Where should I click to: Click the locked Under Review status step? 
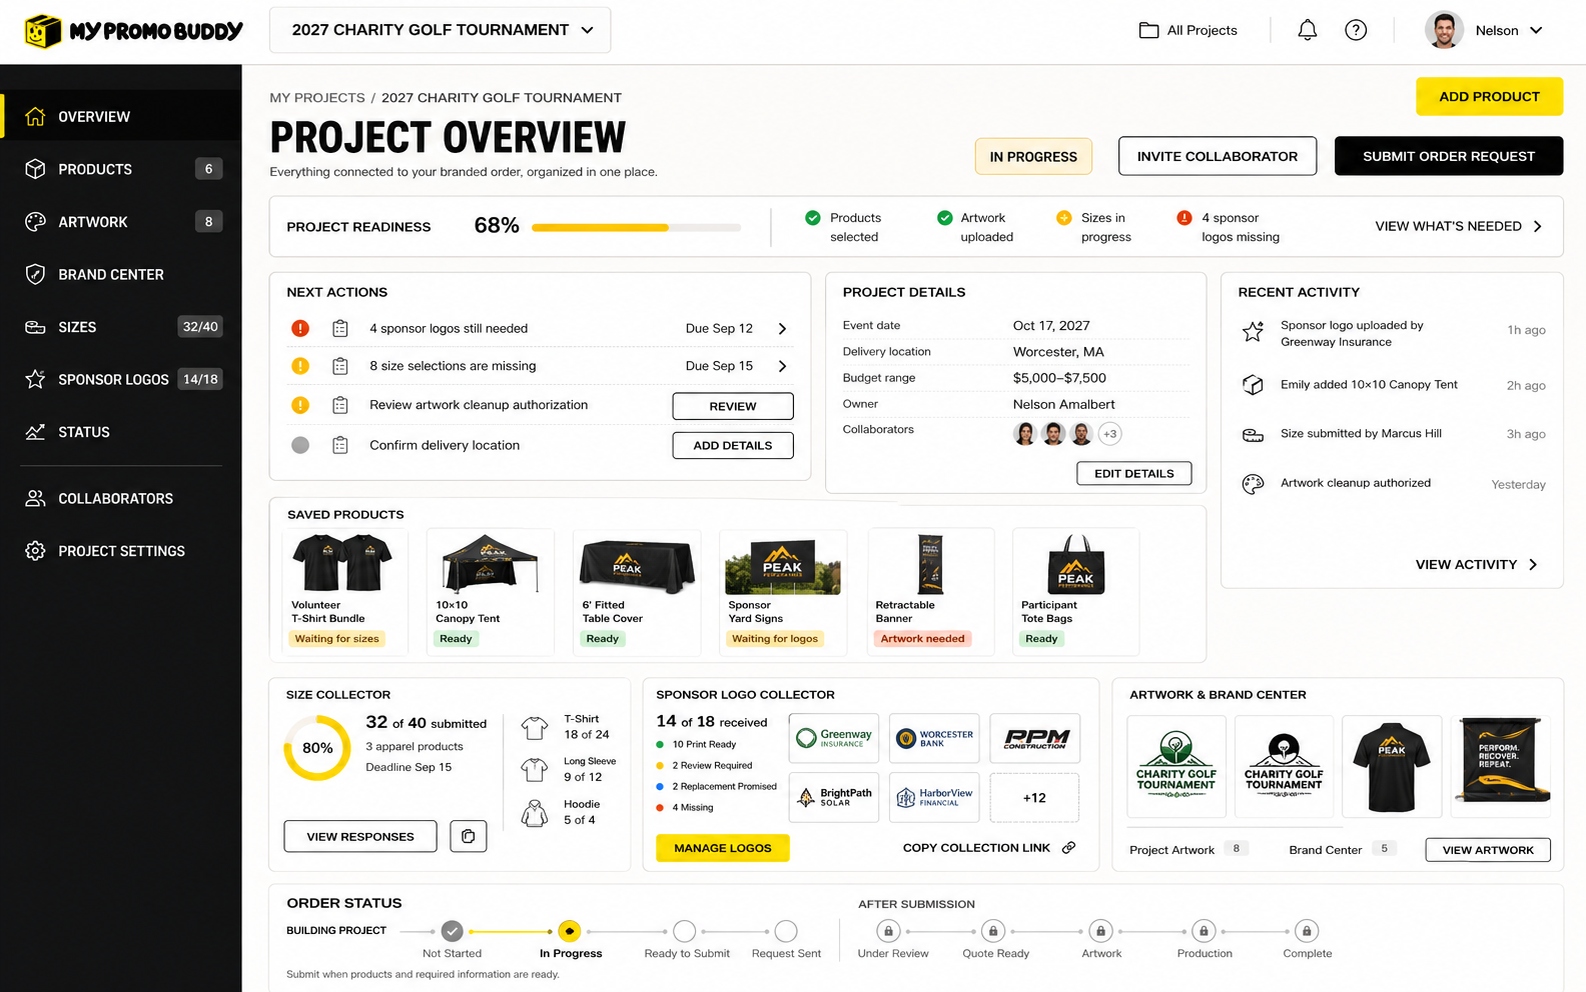click(x=888, y=931)
